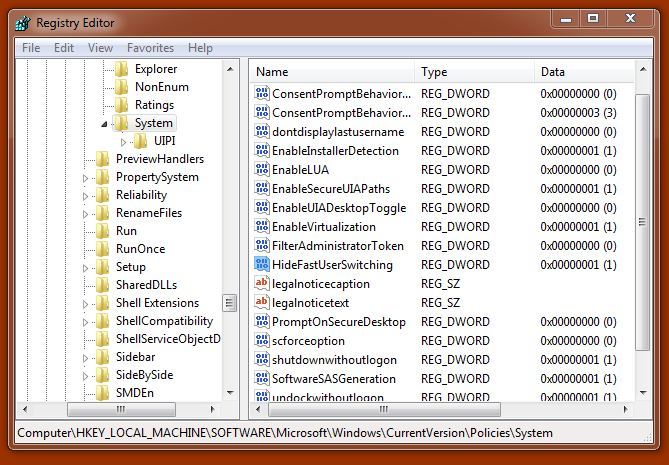Click the NonEnum folder icon
Screen dimensions: 669x465
(x=122, y=87)
